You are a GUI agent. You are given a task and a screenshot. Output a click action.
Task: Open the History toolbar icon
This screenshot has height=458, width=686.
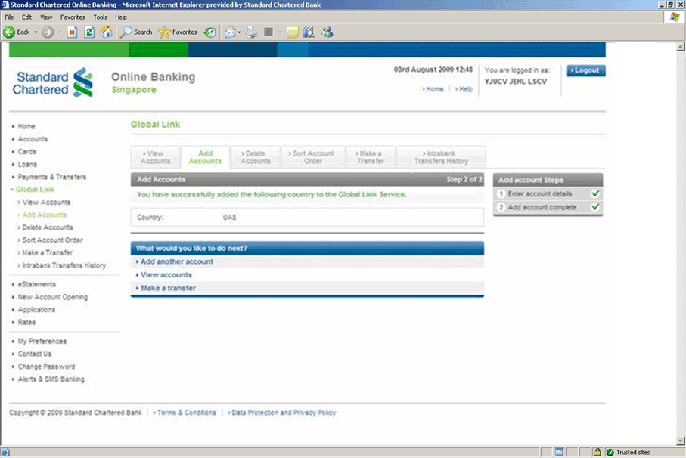210,32
